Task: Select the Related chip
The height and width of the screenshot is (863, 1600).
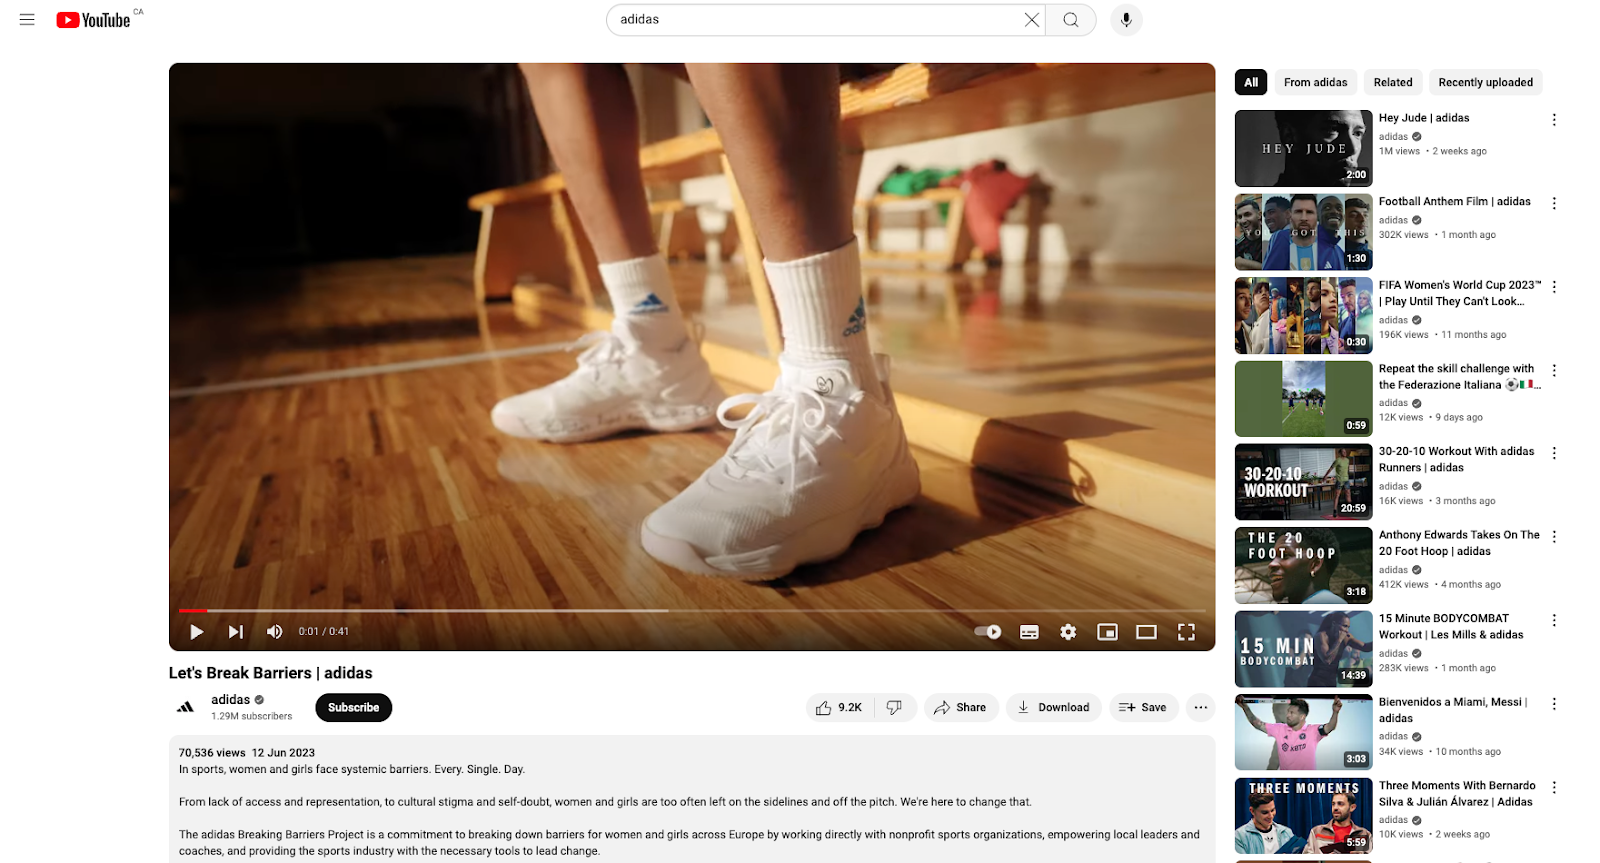Action: [1393, 82]
